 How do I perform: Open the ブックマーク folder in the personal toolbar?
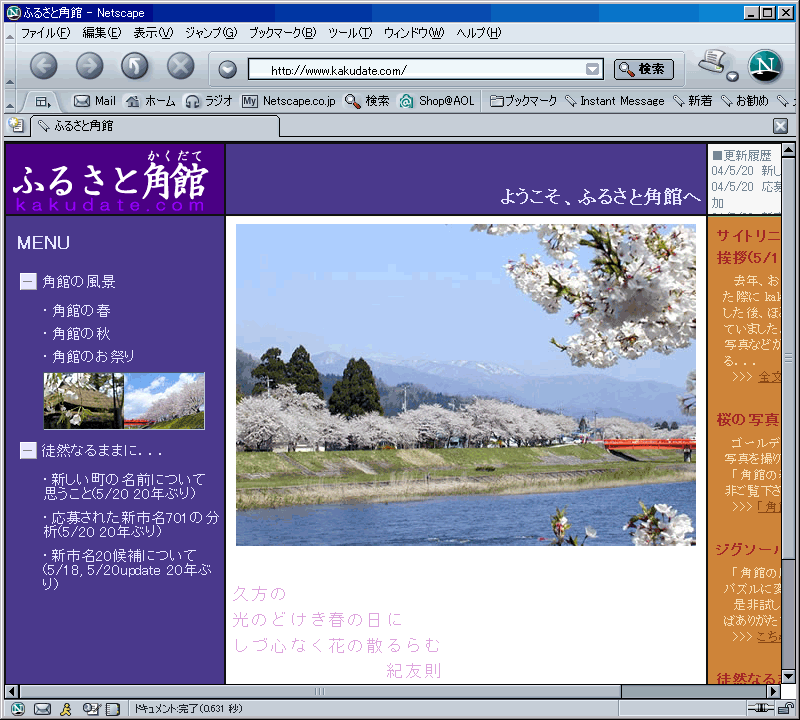click(x=523, y=101)
